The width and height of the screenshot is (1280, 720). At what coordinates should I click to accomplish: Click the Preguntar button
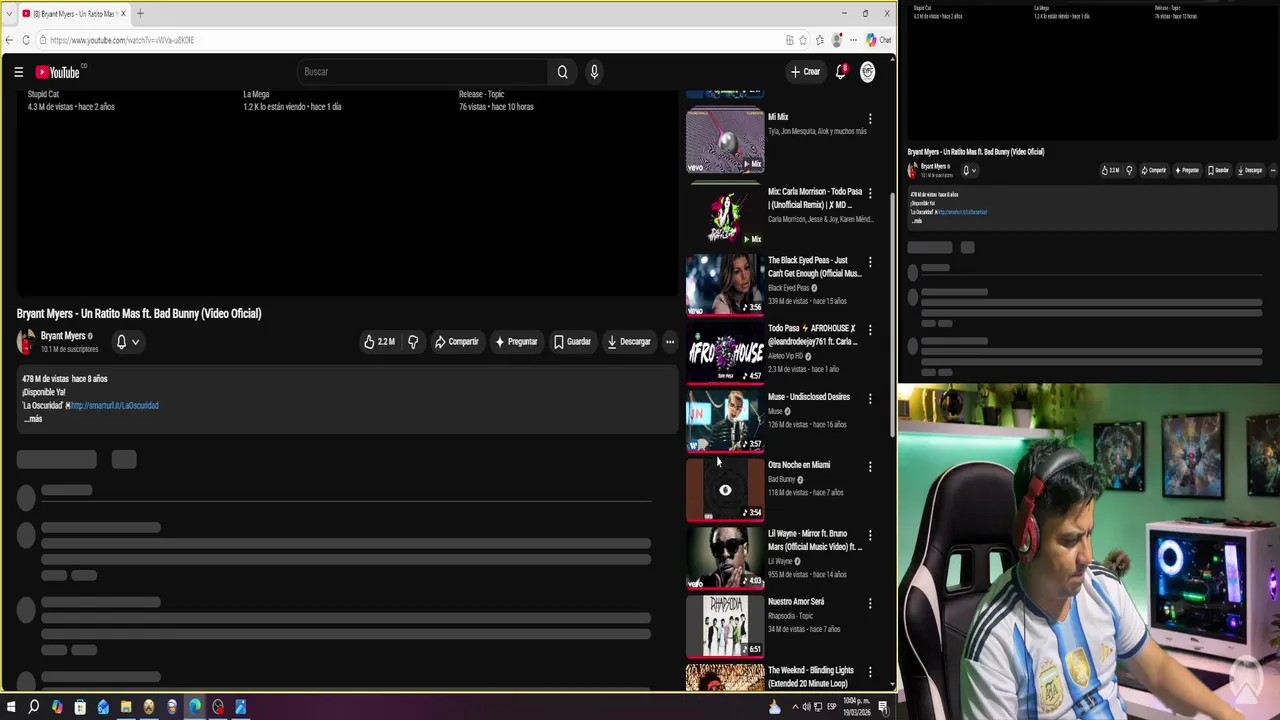[516, 342]
